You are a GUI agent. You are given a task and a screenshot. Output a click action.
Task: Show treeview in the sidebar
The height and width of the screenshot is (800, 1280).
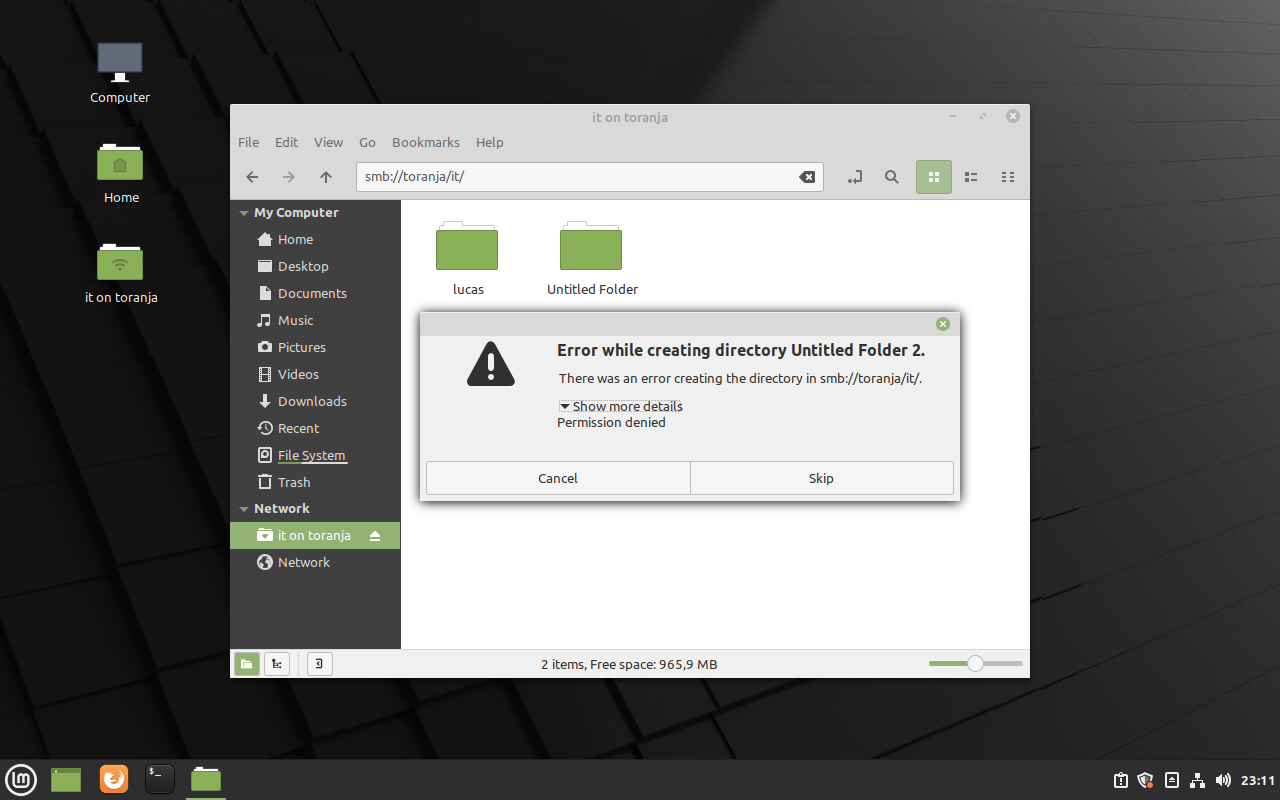tap(277, 663)
